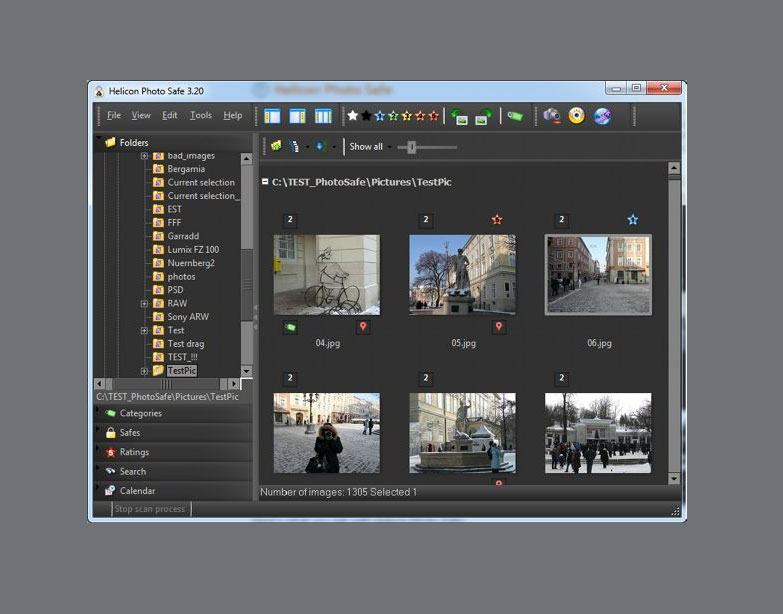Click the grouping list icon

pos(295,146)
